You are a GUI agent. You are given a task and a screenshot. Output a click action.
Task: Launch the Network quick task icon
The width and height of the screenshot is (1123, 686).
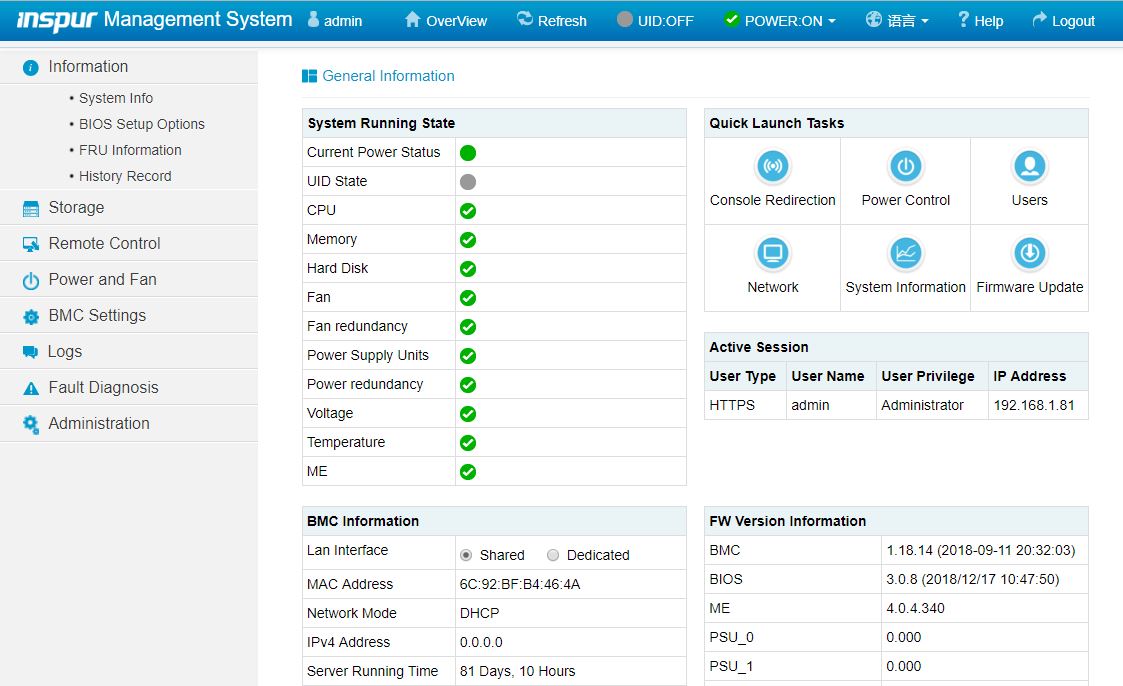click(772, 253)
